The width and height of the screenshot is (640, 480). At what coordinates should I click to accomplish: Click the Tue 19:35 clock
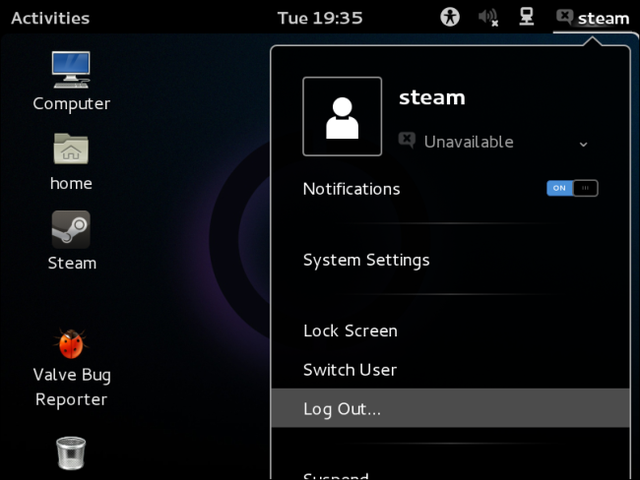click(x=320, y=18)
